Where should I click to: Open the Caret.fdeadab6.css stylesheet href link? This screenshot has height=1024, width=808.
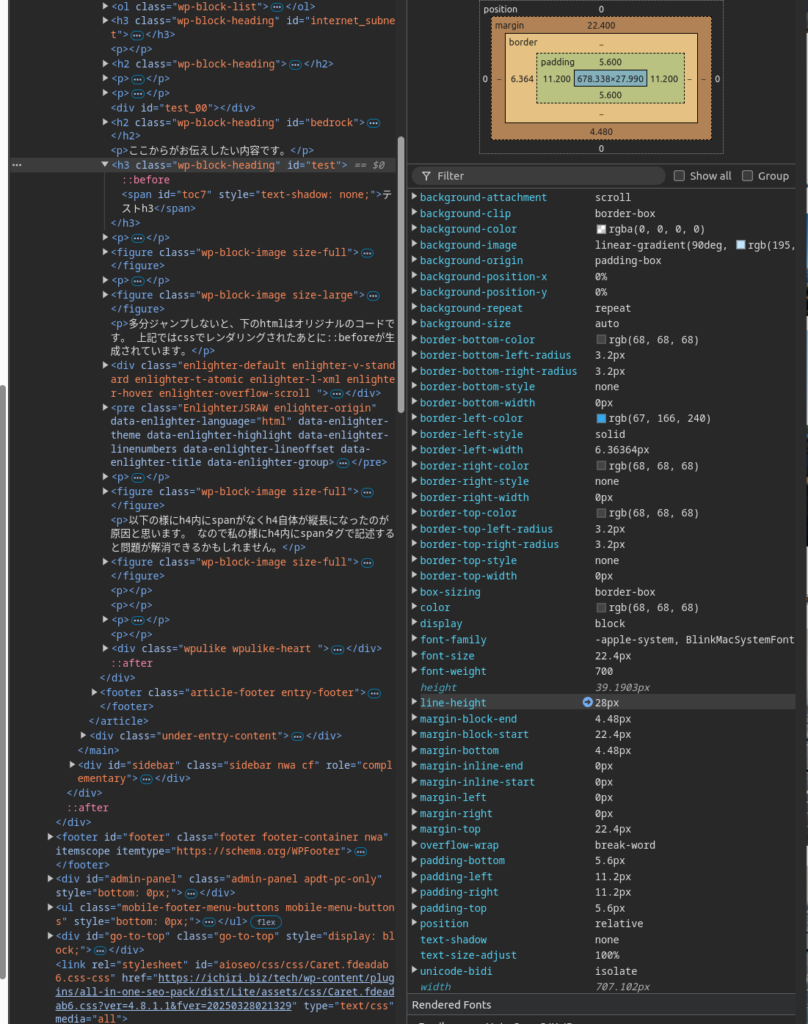[224, 992]
